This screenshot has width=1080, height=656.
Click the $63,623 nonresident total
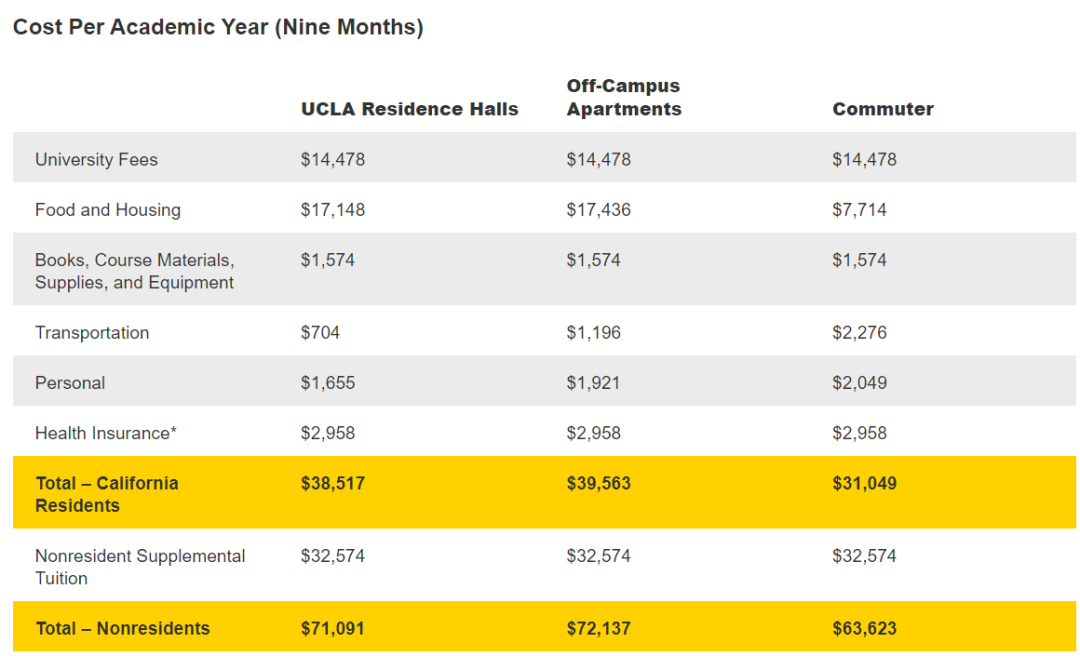click(x=864, y=628)
